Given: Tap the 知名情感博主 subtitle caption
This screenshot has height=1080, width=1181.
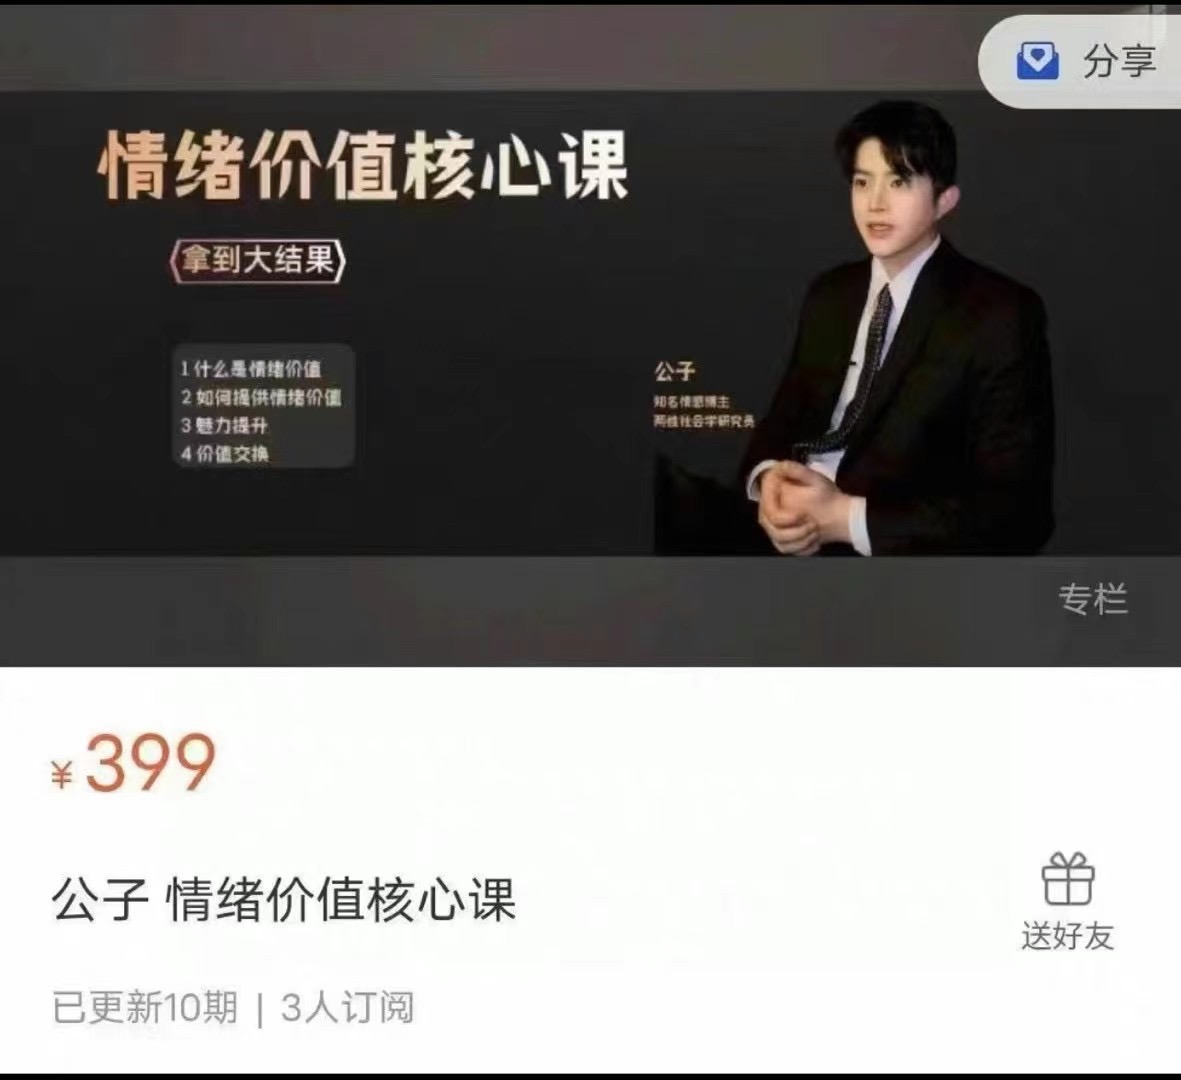Looking at the screenshot, I should pos(691,402).
